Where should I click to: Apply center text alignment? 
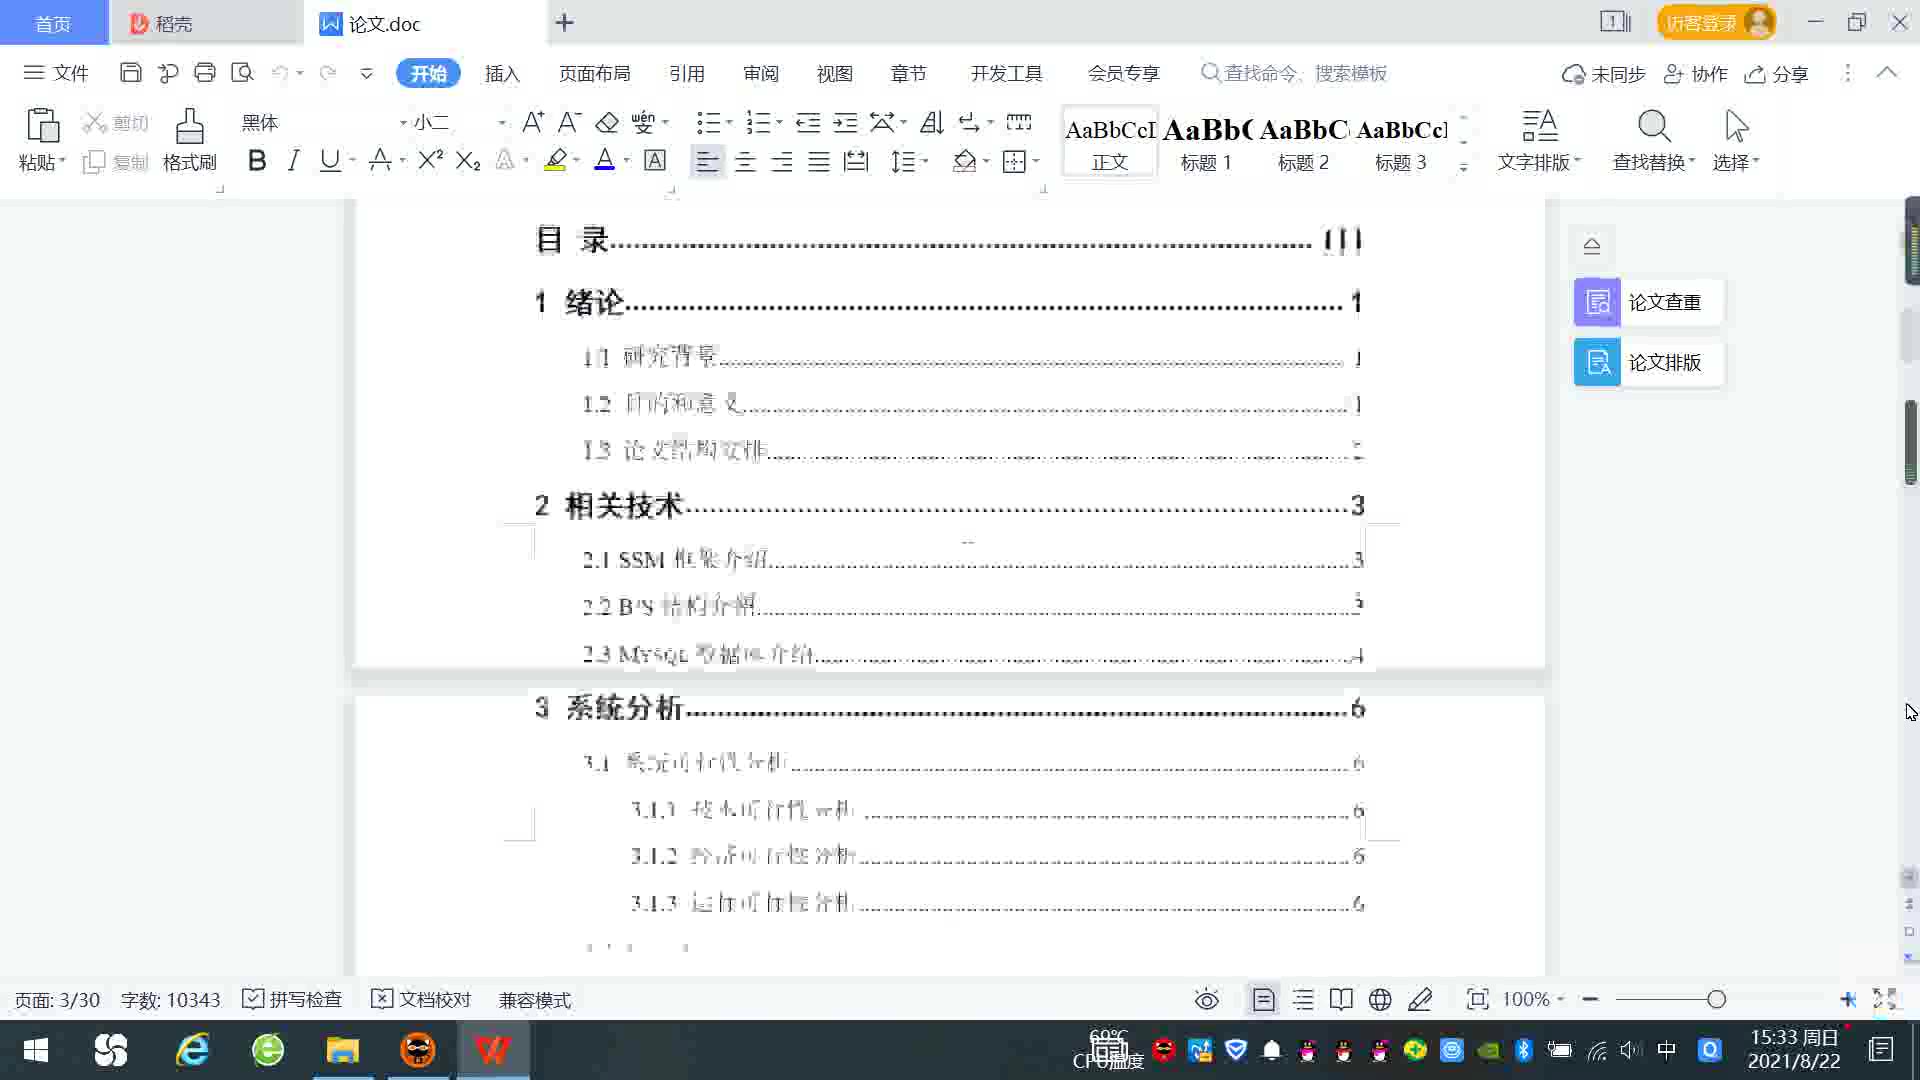click(x=745, y=162)
